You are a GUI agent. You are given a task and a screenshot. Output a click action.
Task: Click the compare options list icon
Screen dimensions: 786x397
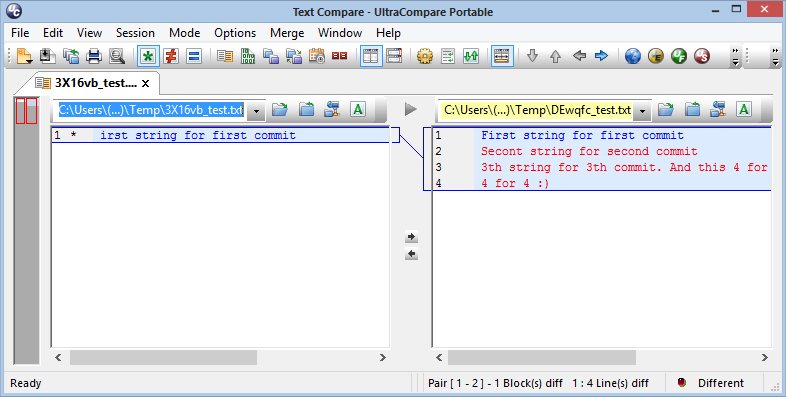pos(448,56)
